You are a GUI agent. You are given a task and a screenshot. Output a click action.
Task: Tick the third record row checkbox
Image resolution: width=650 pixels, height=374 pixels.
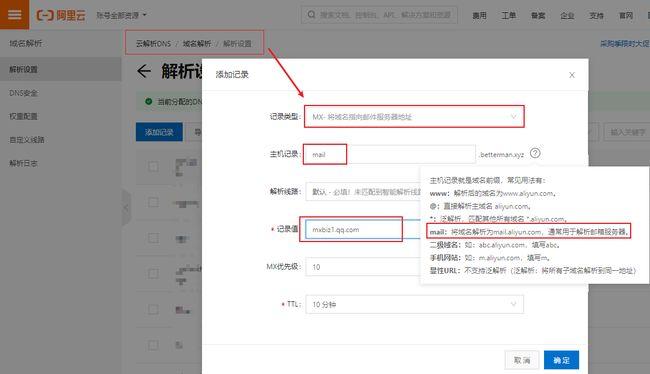pos(153,238)
